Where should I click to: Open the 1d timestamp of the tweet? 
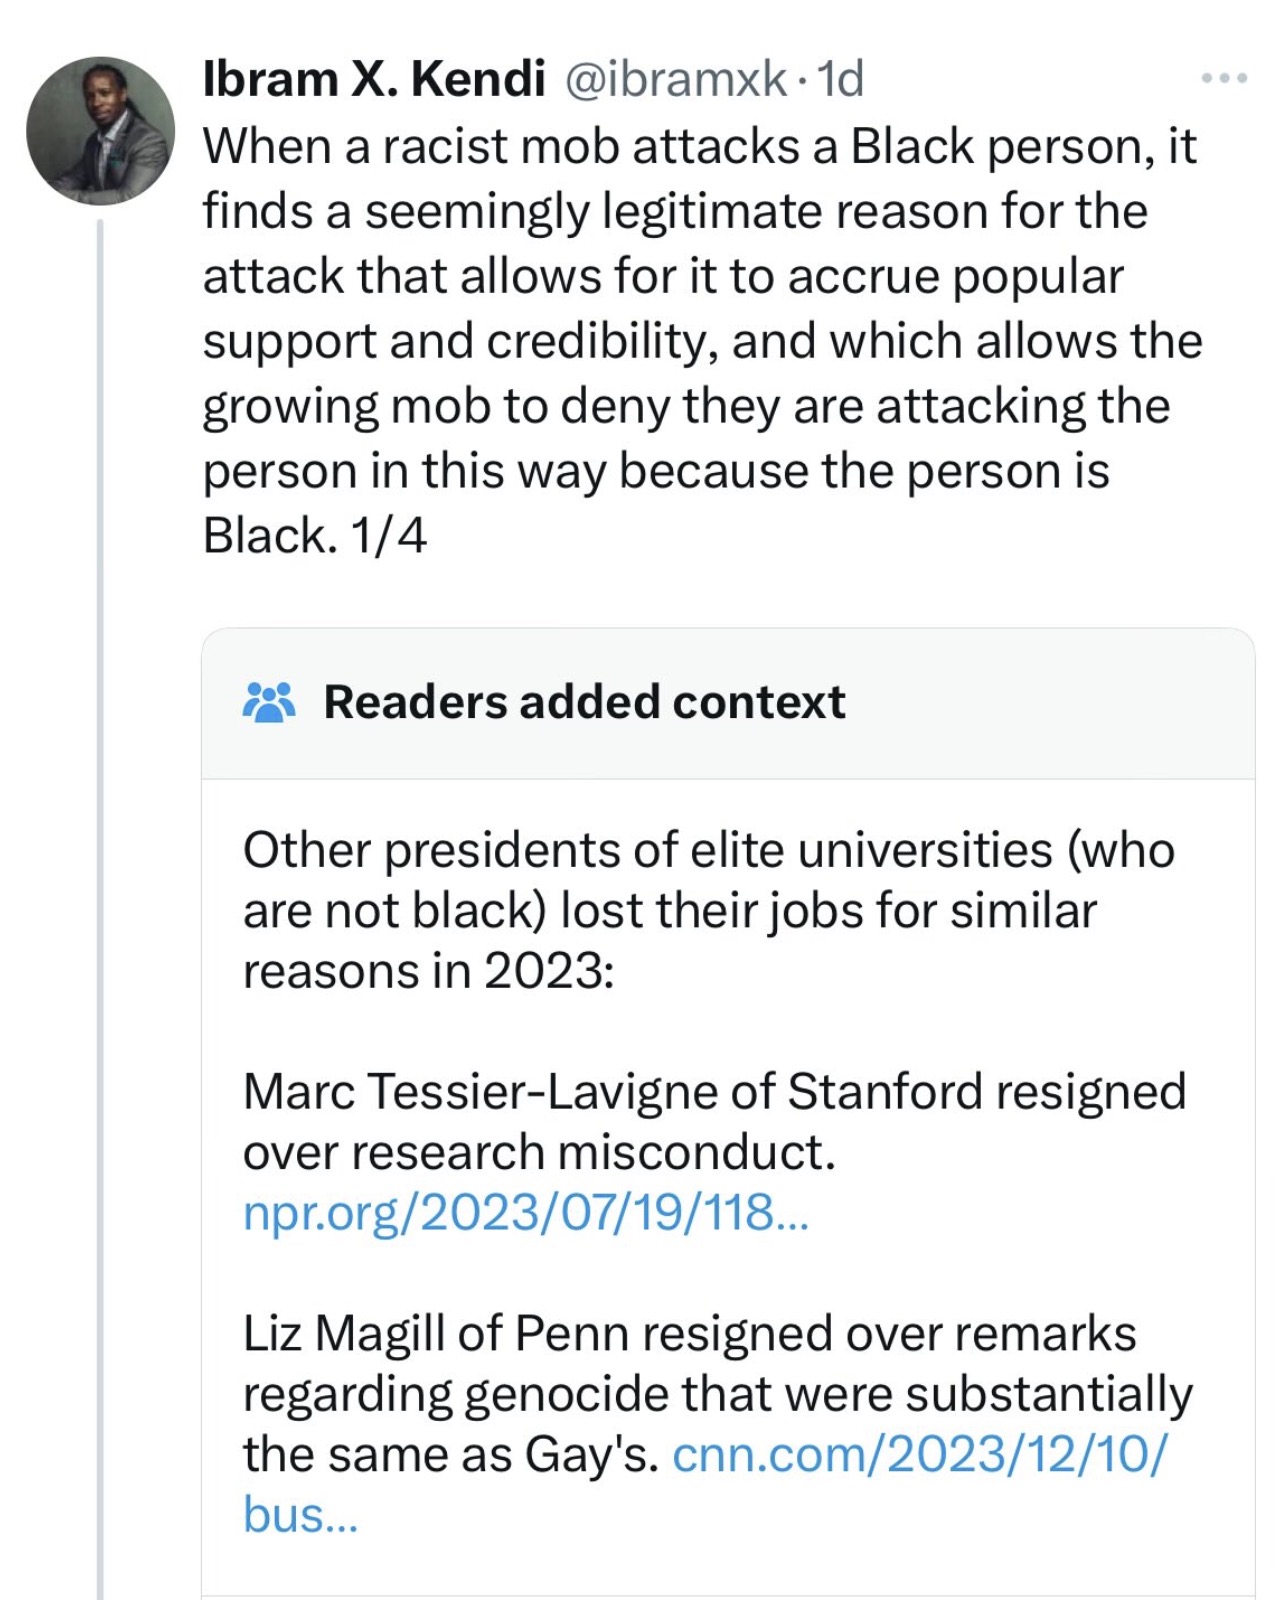(x=840, y=78)
